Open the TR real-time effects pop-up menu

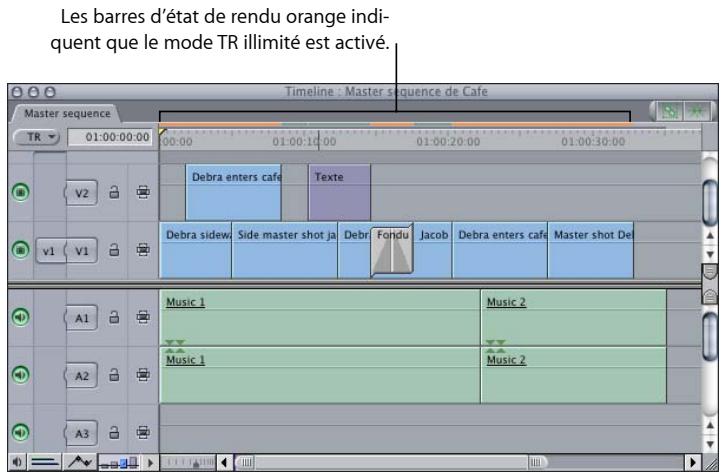point(37,137)
